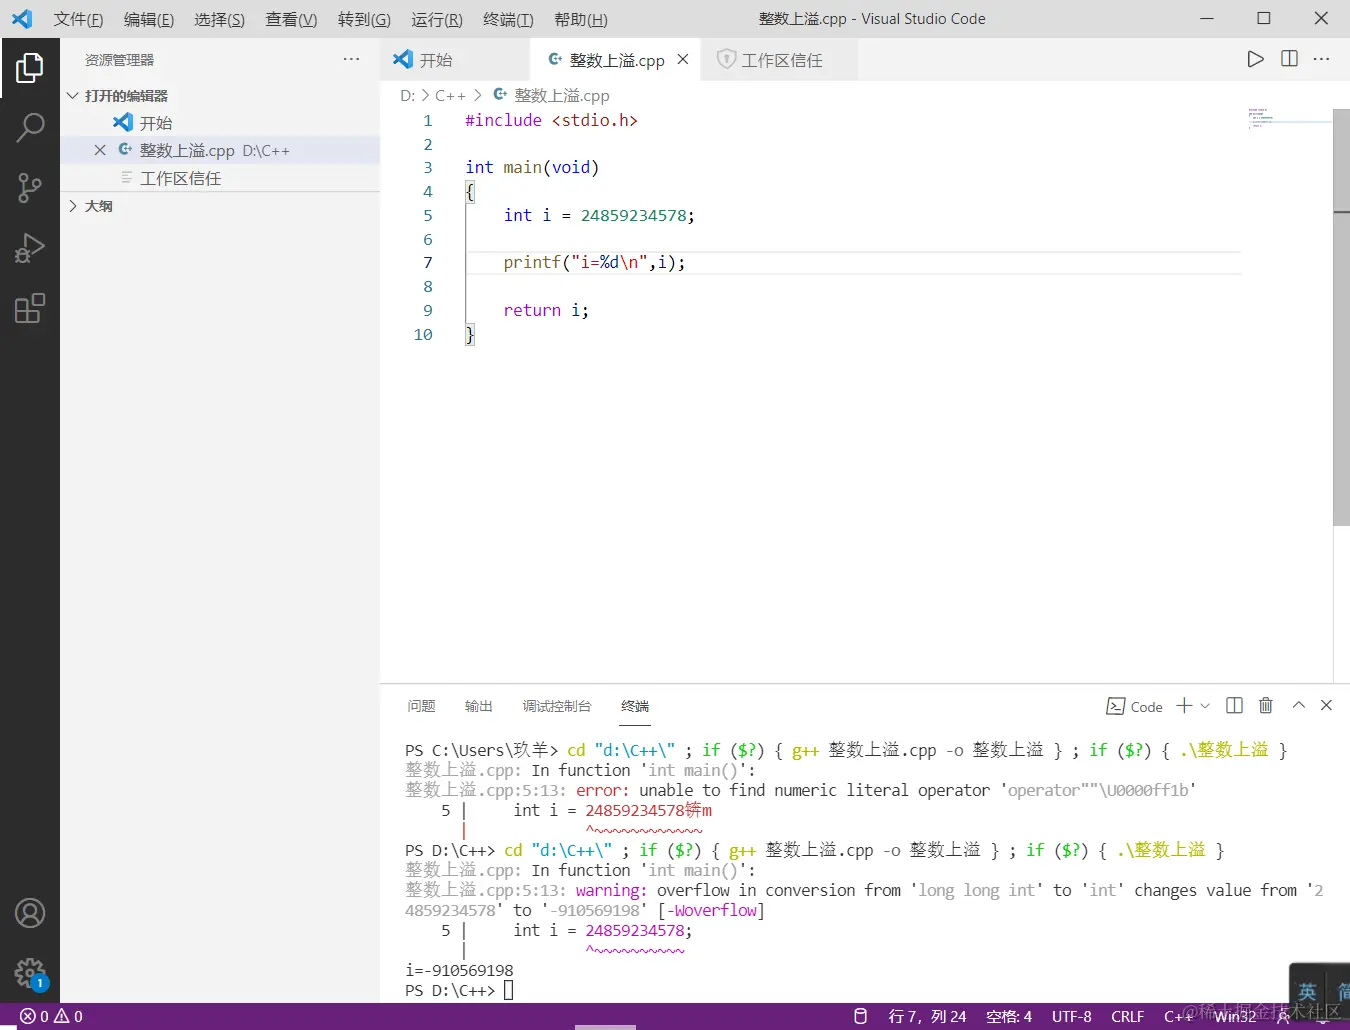The image size is (1350, 1030).
Task: Open the 文件 menu
Action: (x=78, y=19)
